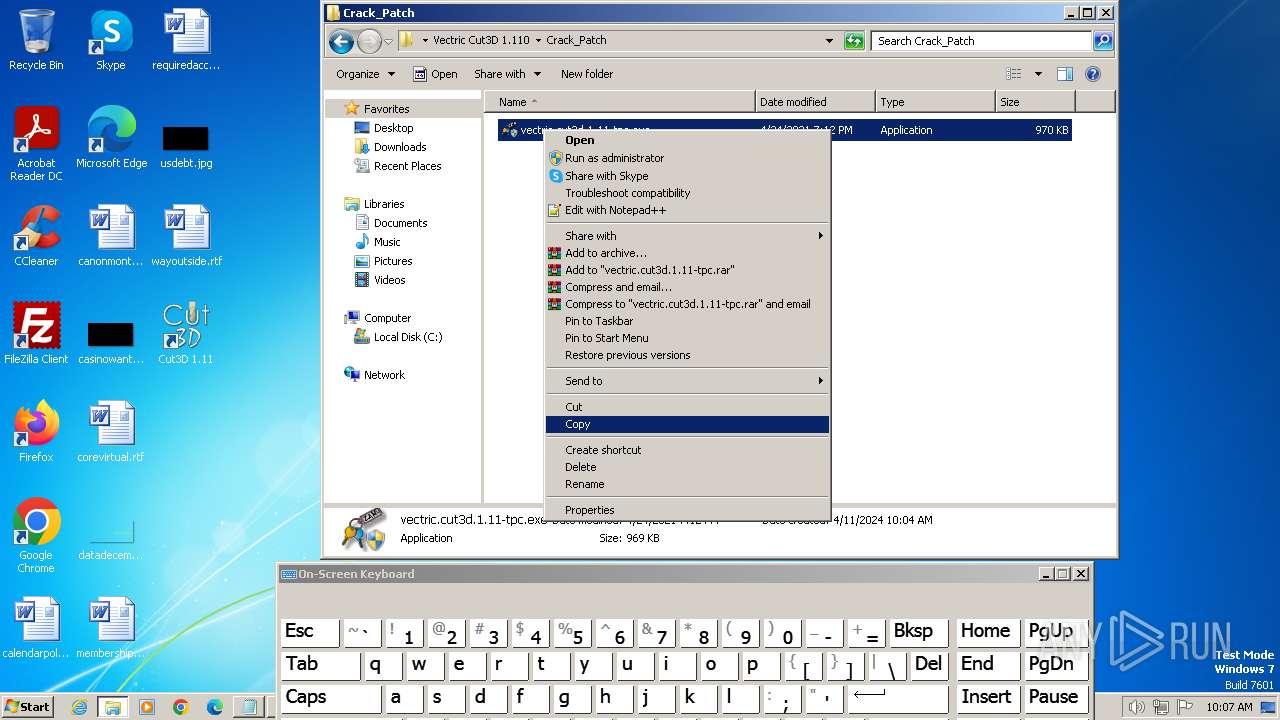The image size is (1280, 720).
Task: Click the search magnifier icon in Explorer
Action: tap(1103, 41)
